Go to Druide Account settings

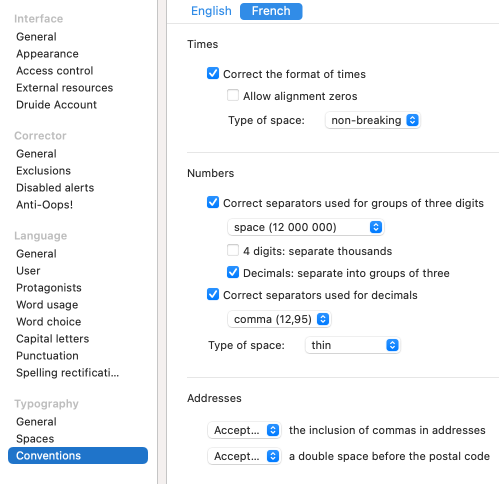56,105
